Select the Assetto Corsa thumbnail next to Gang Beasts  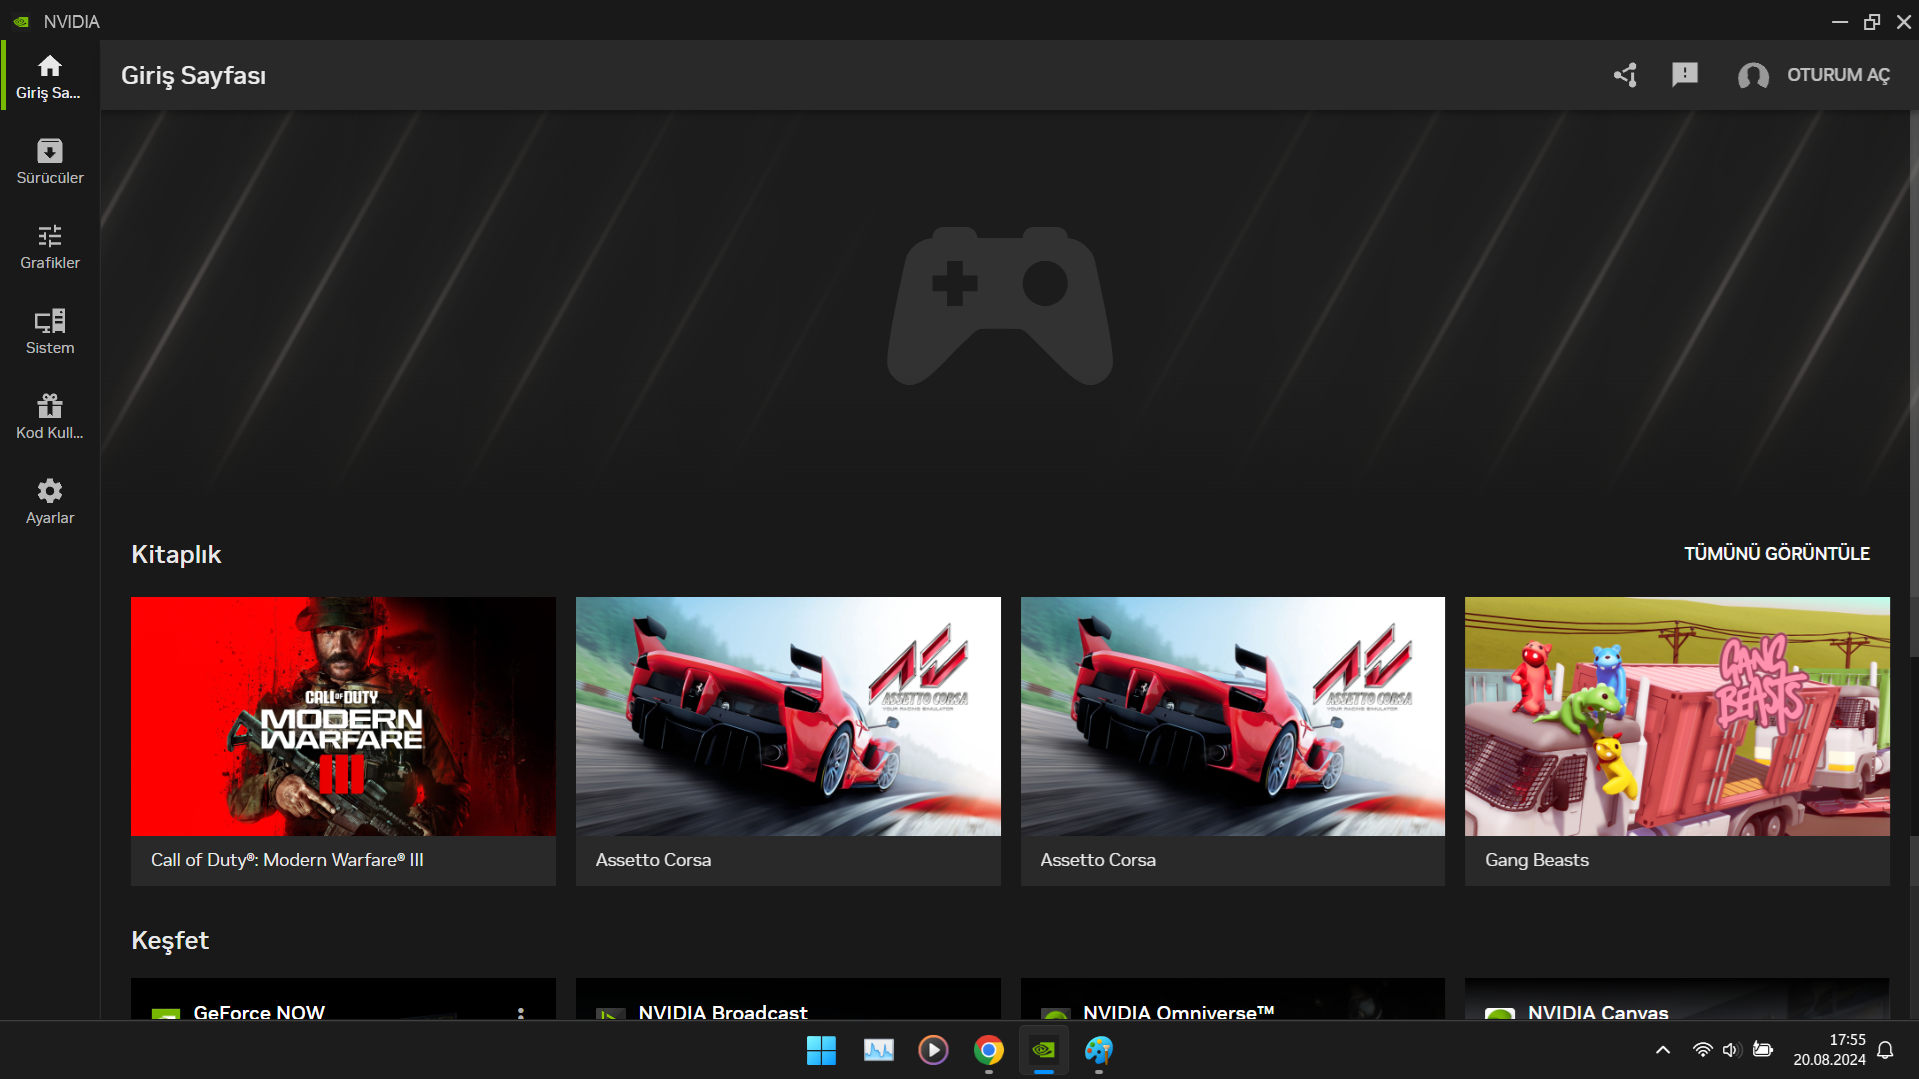pos(1232,716)
